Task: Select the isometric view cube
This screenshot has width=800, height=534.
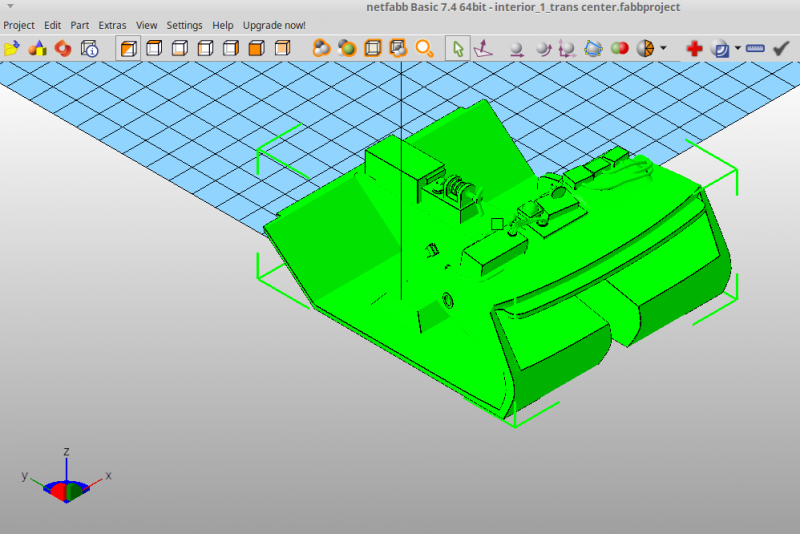Action: (x=128, y=49)
